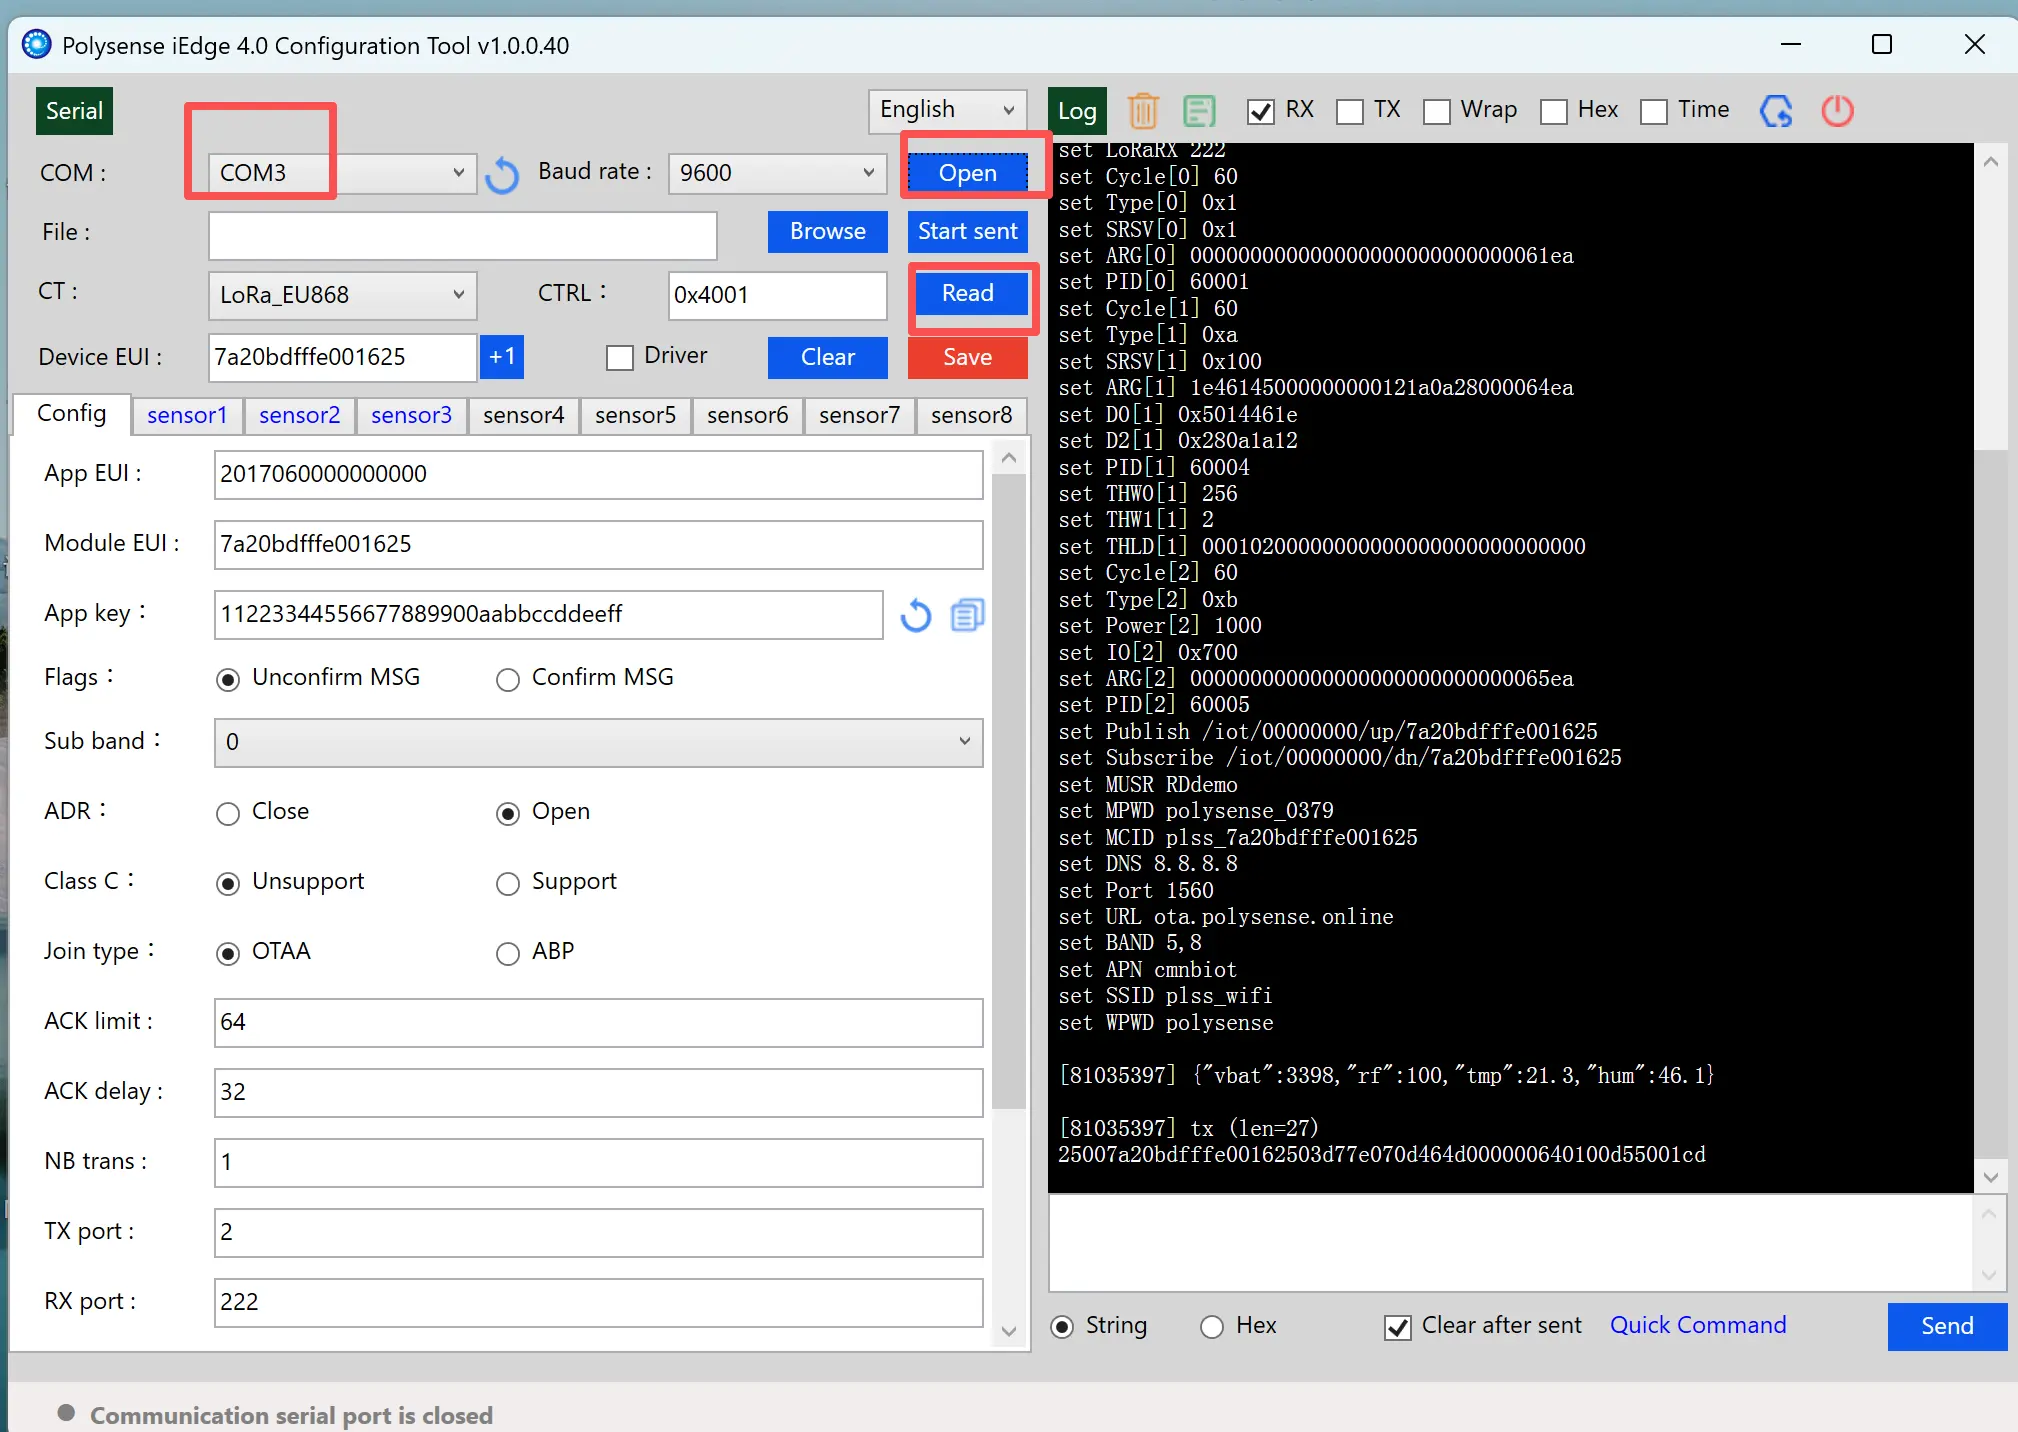Click the ACK limit input field
Image resolution: width=2018 pixels, height=1432 pixels.
coord(598,1023)
